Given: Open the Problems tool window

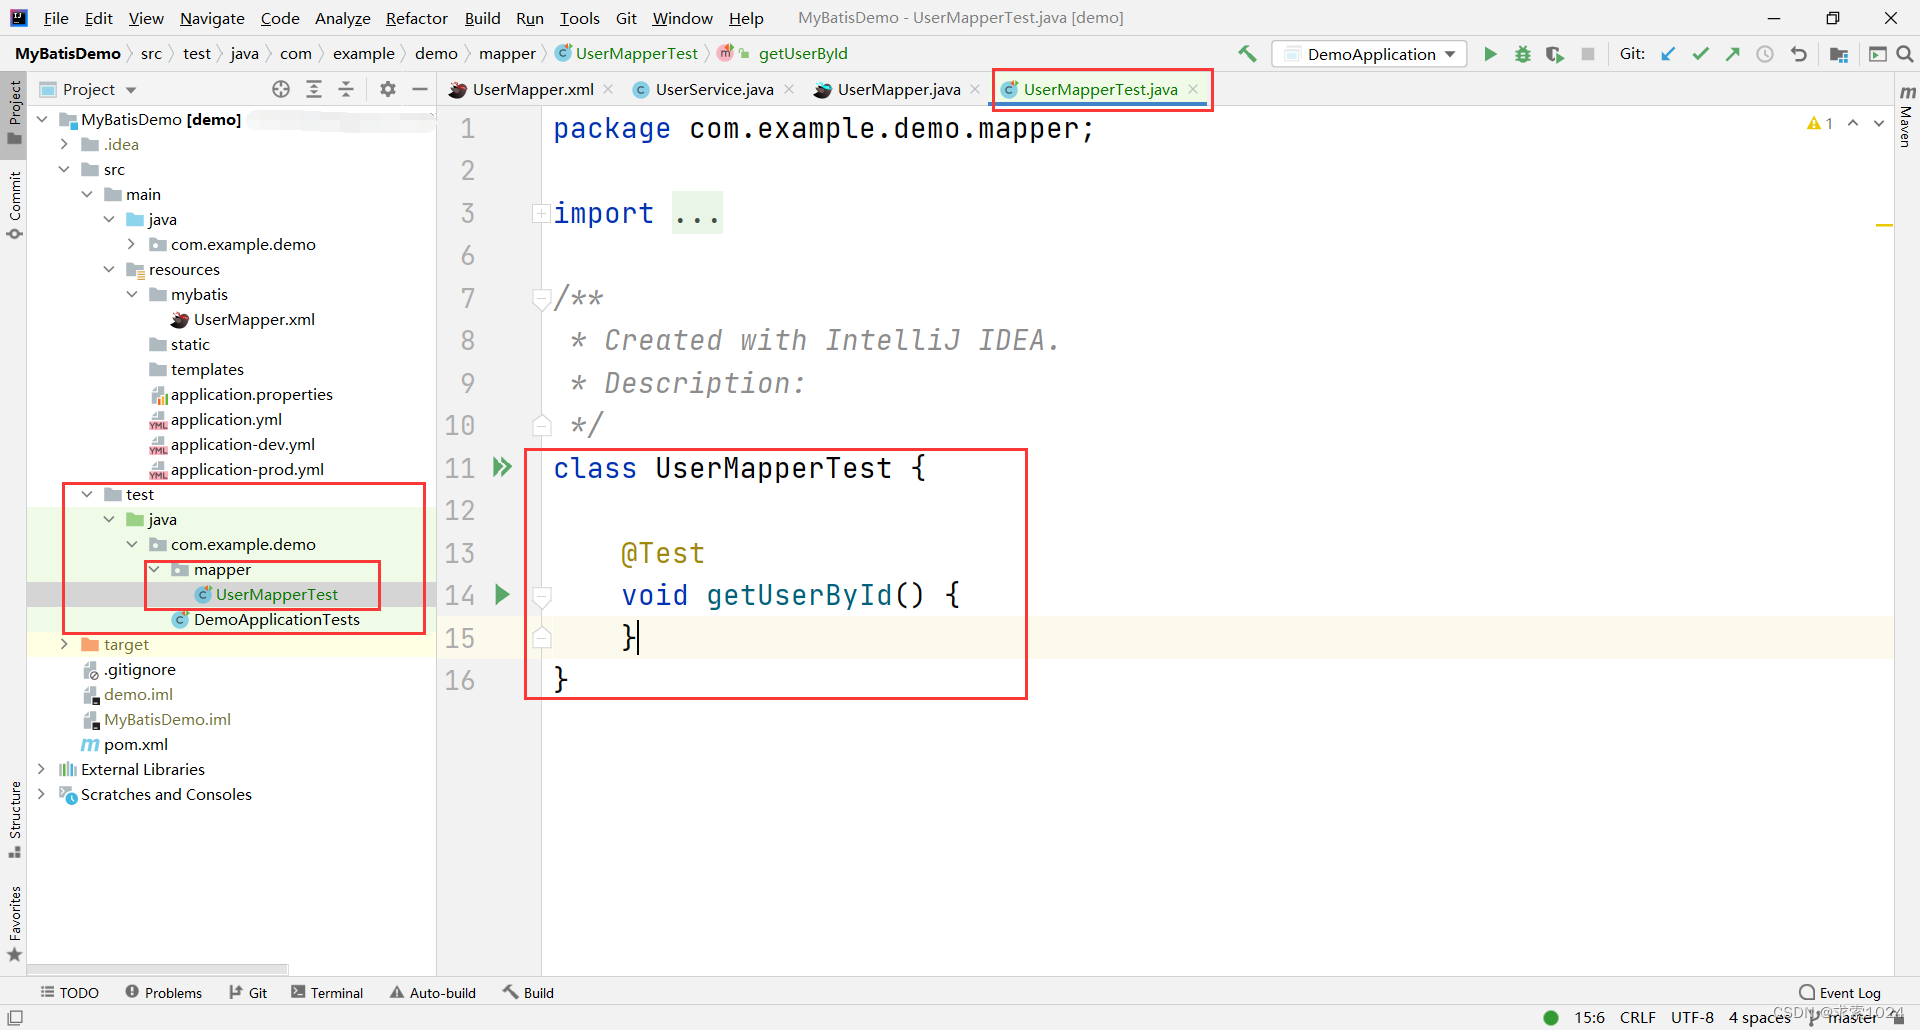Looking at the screenshot, I should [164, 993].
